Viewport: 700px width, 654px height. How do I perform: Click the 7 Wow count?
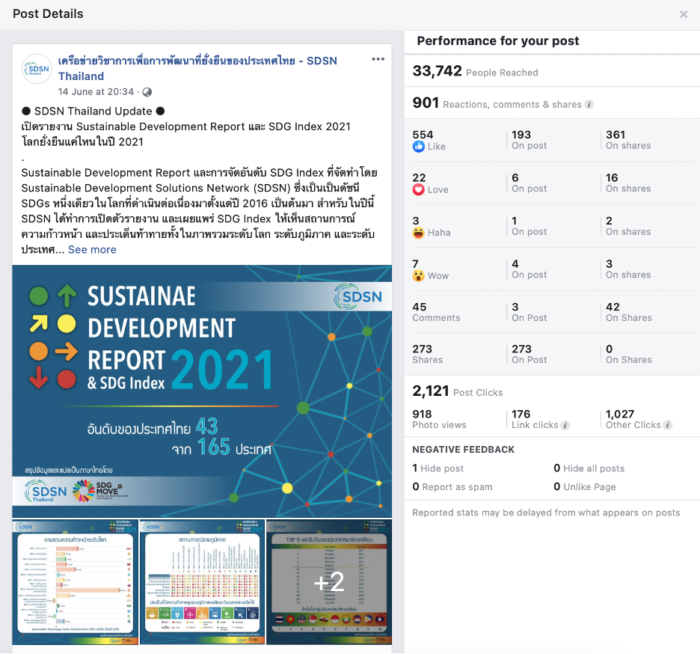pyautogui.click(x=416, y=264)
